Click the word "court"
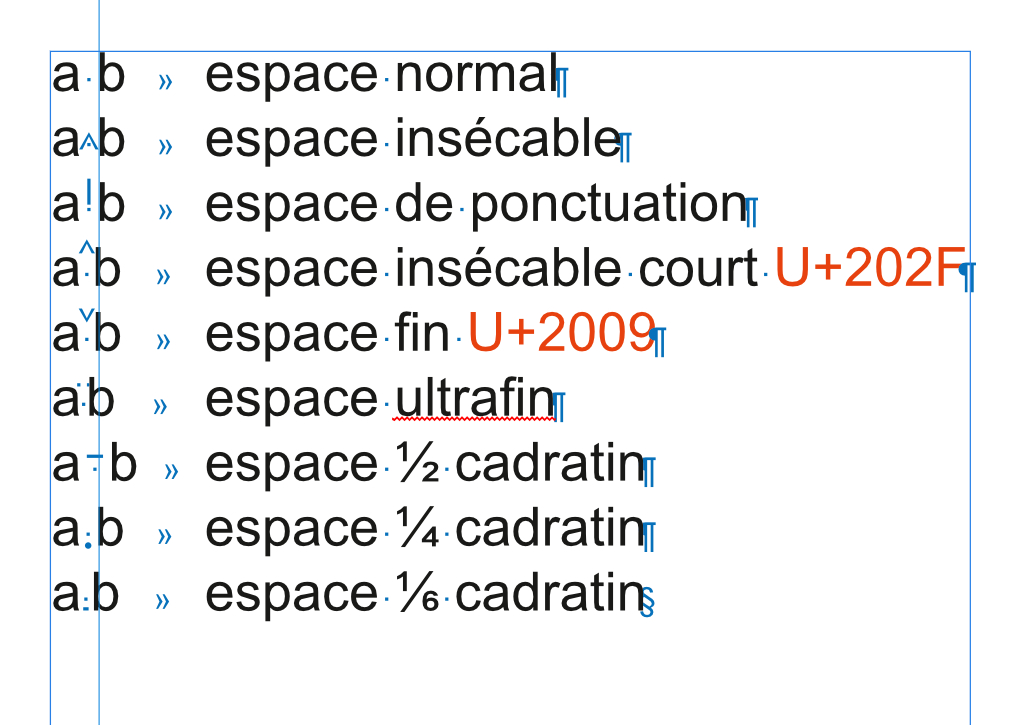 698,269
